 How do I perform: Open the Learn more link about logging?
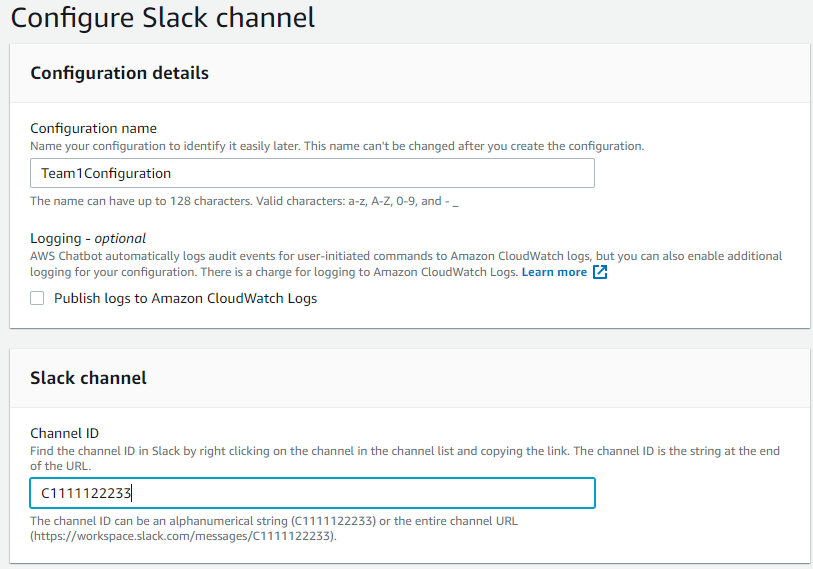coord(554,272)
